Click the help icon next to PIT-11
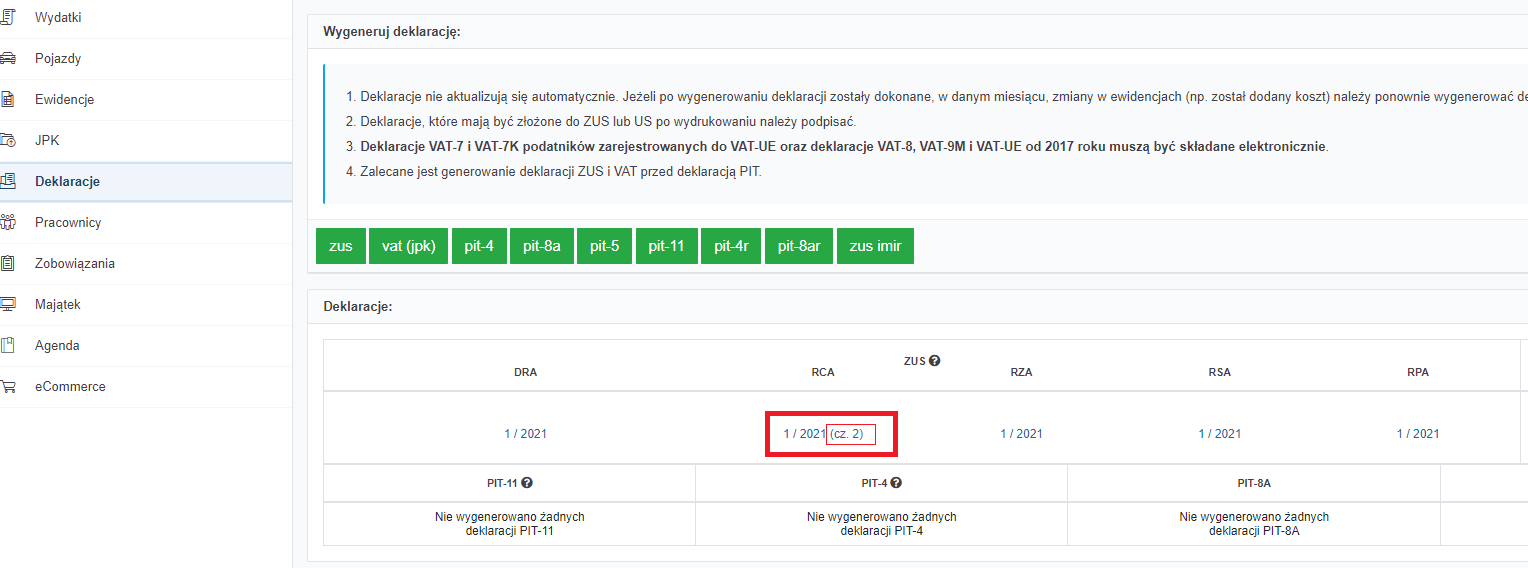This screenshot has height=568, width=1528. pos(527,483)
